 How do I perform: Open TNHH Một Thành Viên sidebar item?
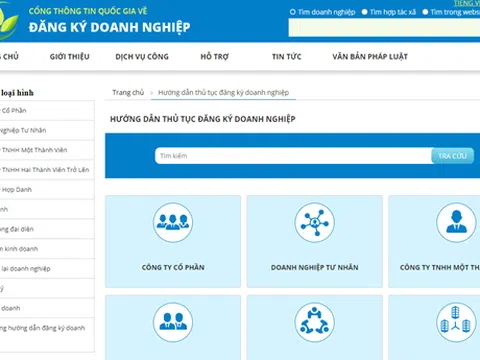coord(47,150)
